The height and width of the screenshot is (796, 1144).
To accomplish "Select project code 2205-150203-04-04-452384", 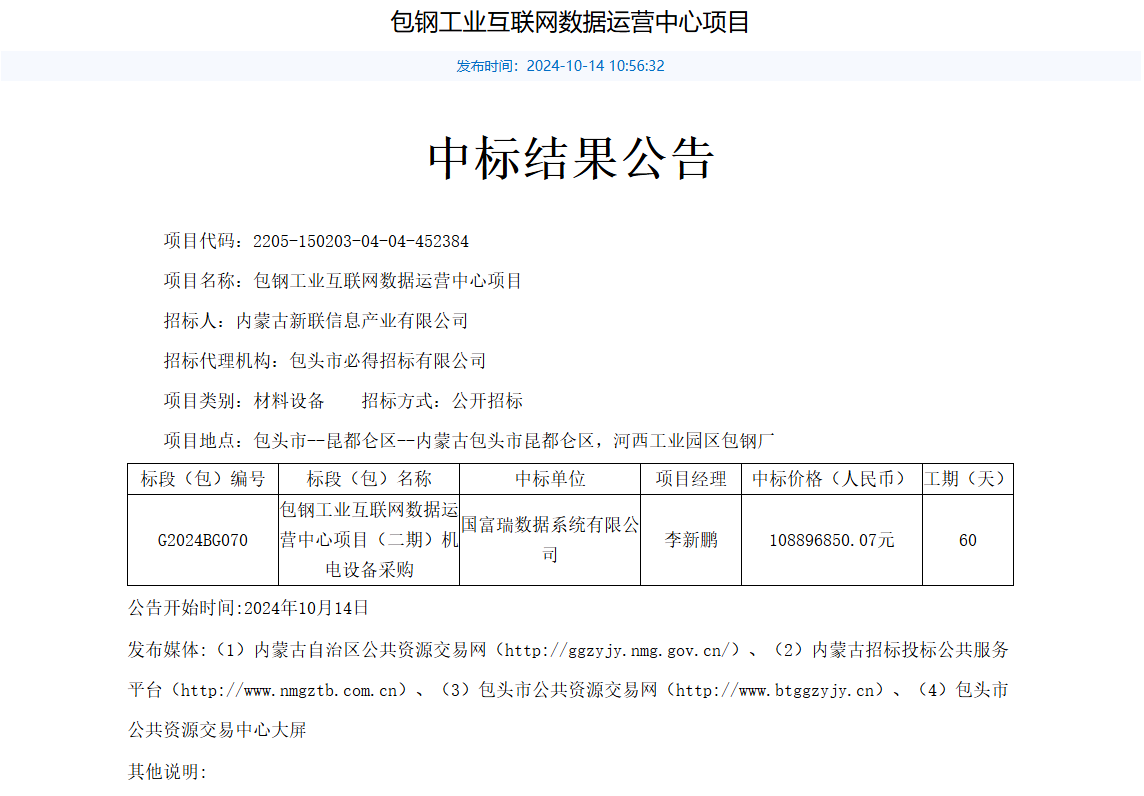I will (x=360, y=241).
